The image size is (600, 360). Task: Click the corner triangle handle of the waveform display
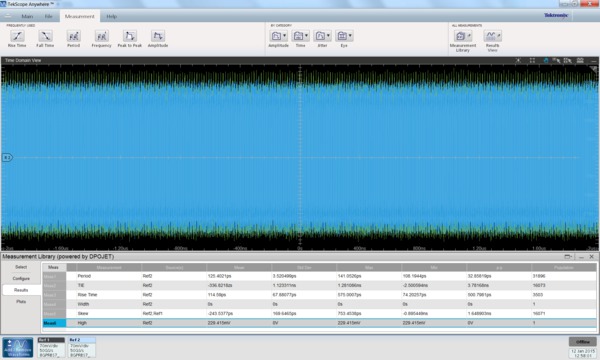click(x=593, y=69)
